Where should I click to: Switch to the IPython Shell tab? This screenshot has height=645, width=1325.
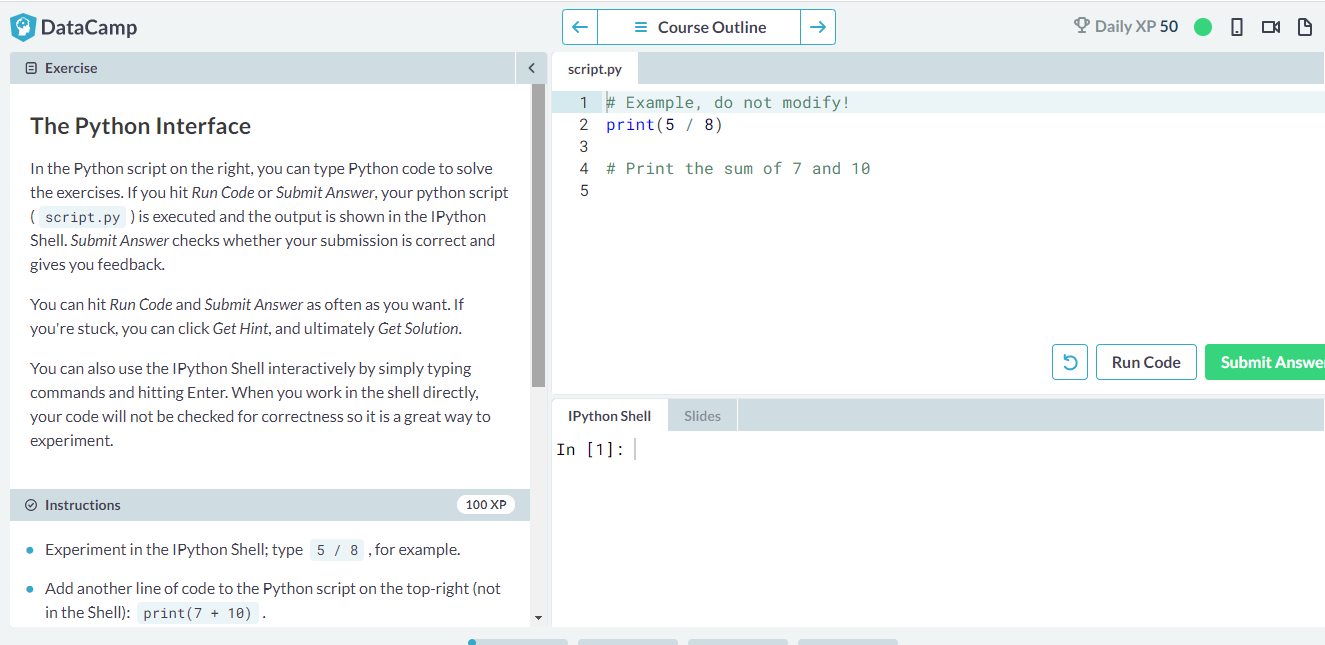[x=609, y=416]
